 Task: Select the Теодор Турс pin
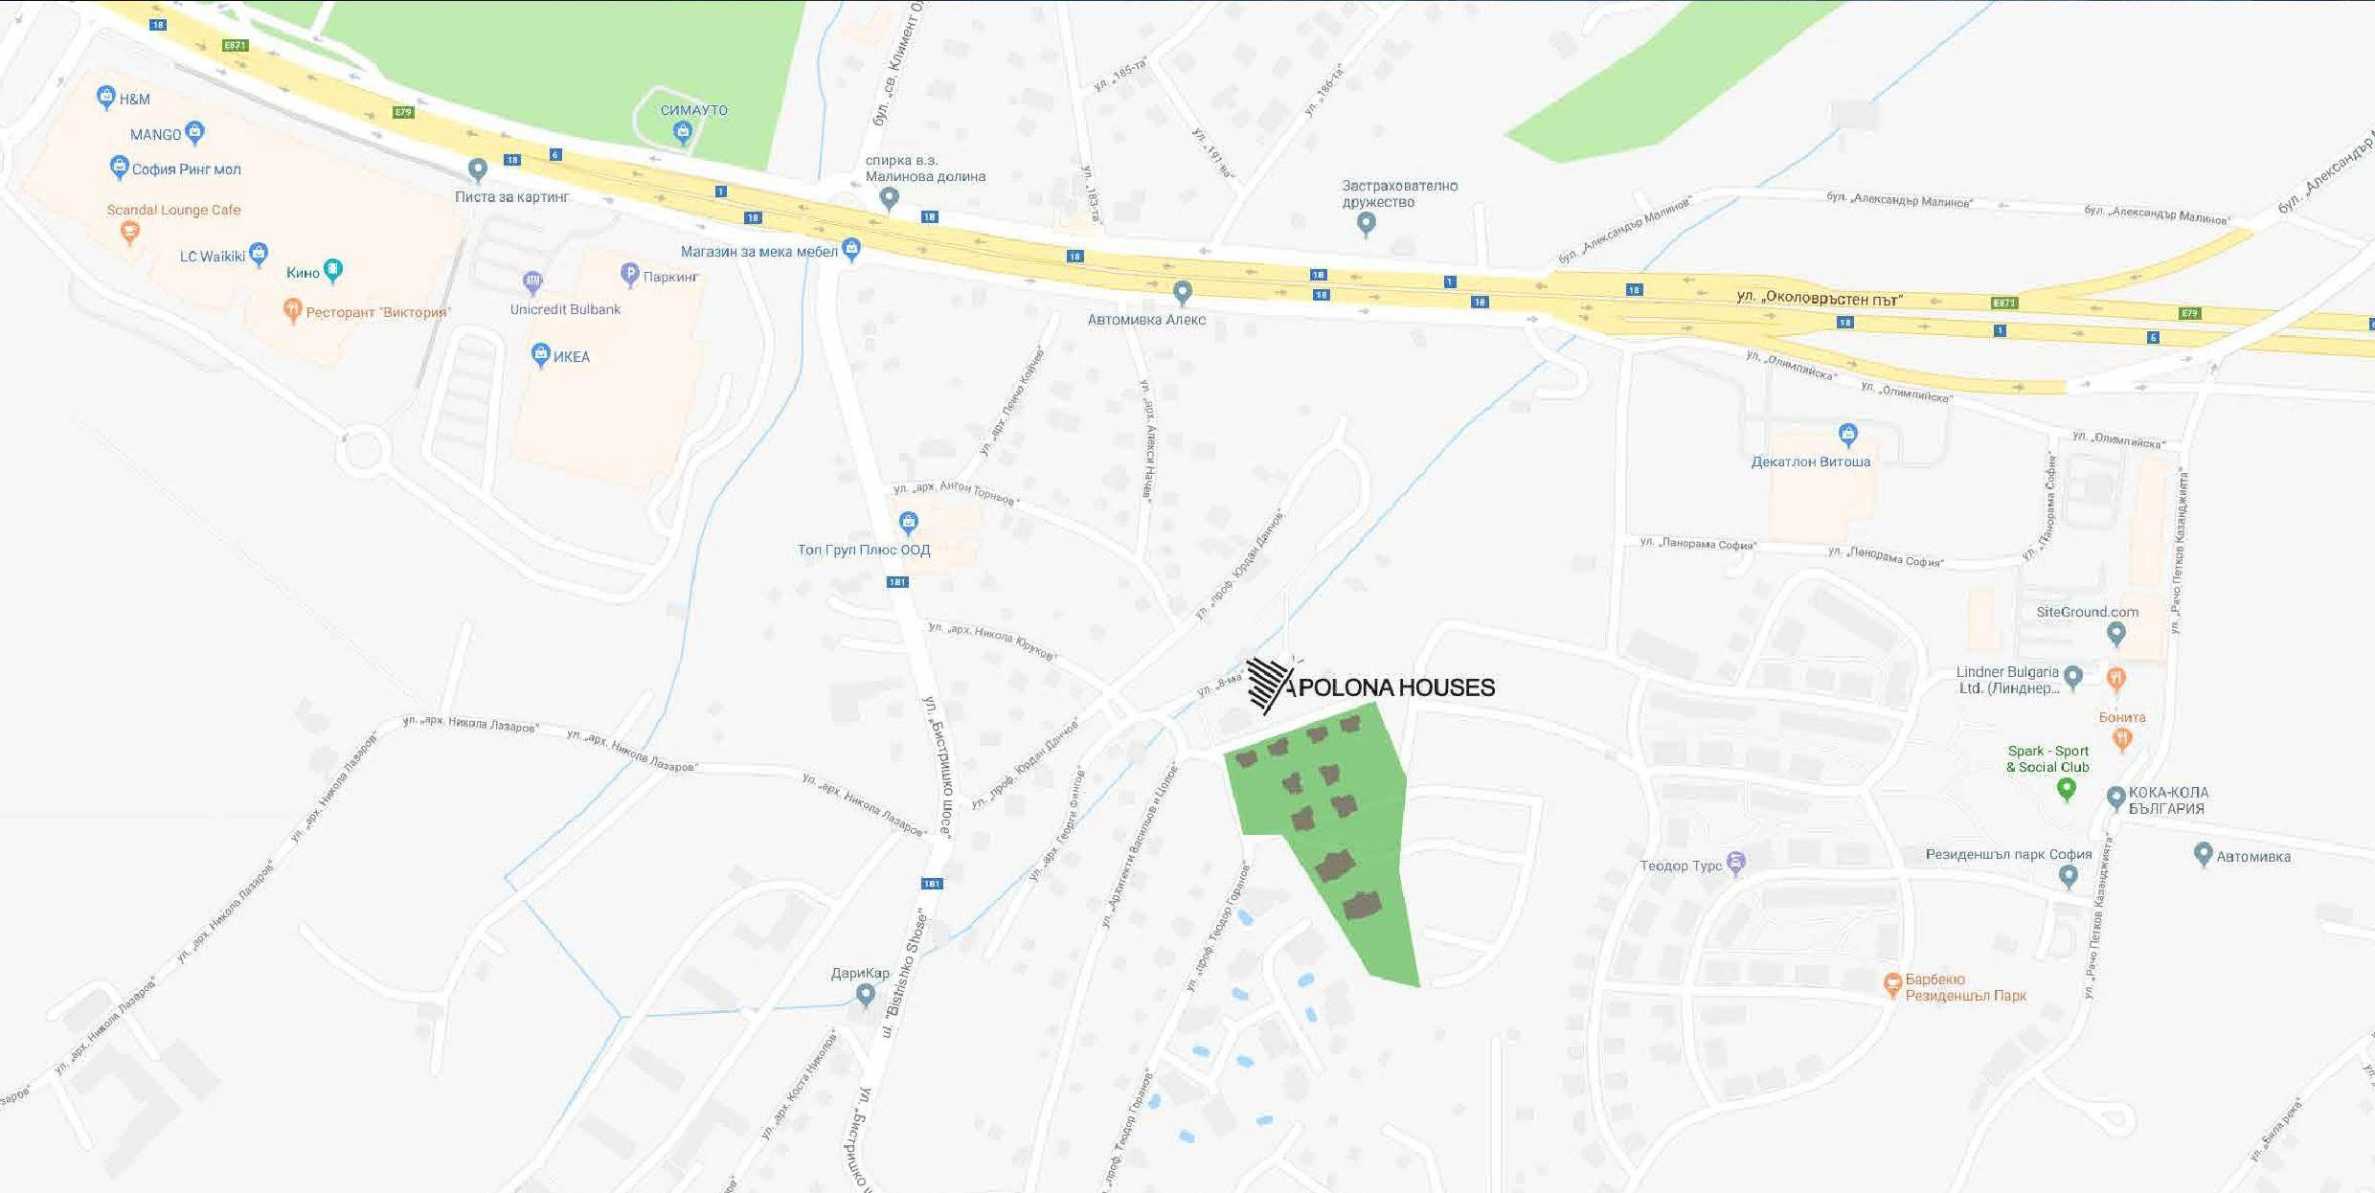tap(1736, 863)
